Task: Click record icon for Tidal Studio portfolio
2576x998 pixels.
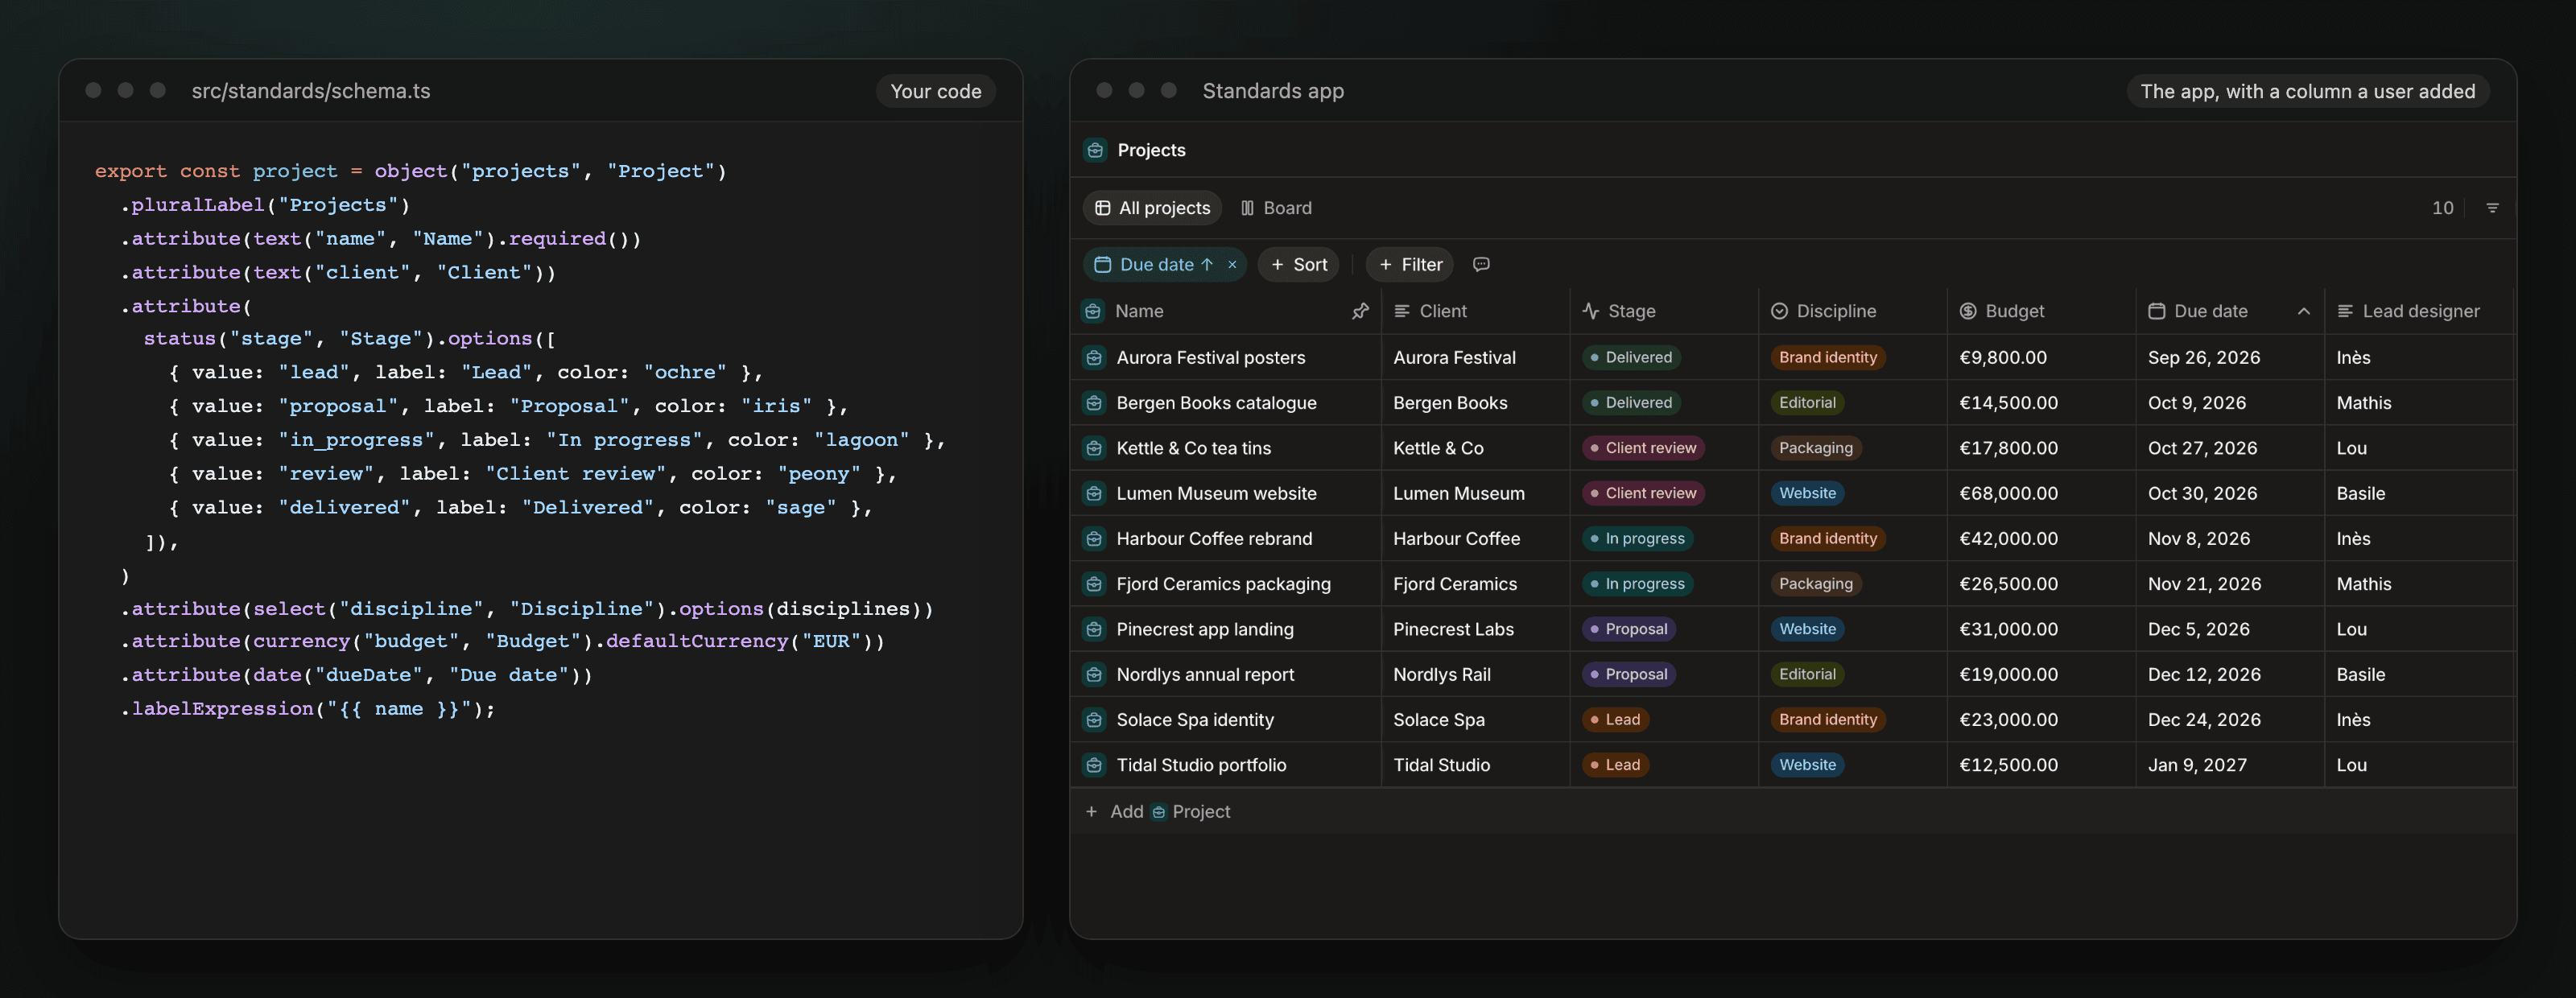Action: click(x=1094, y=765)
